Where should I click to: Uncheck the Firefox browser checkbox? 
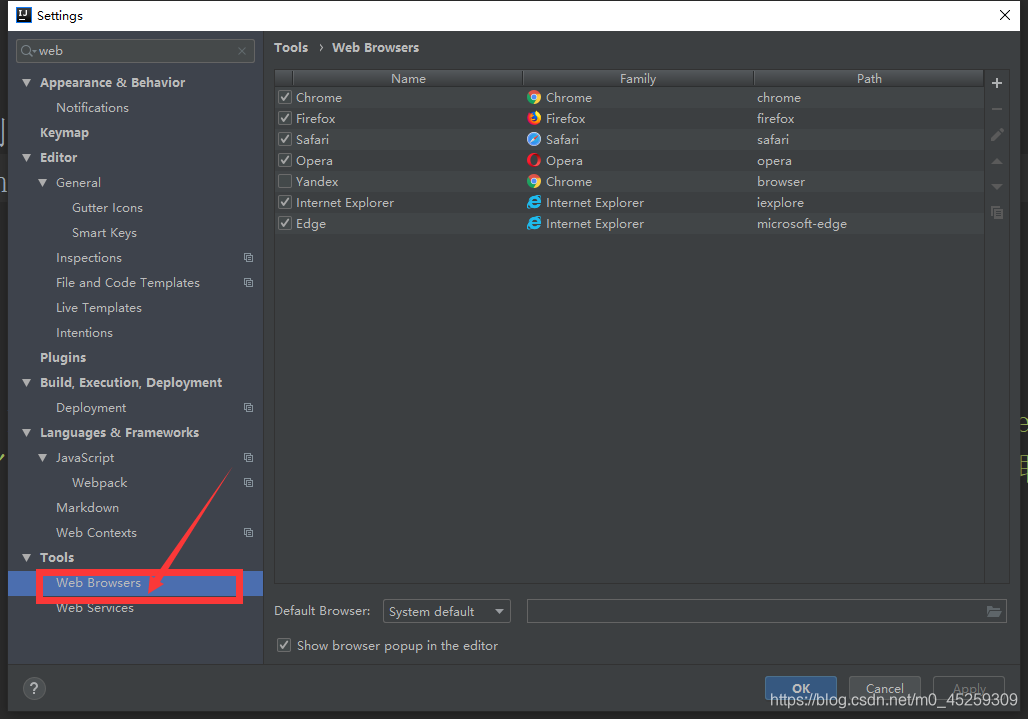tap(285, 119)
